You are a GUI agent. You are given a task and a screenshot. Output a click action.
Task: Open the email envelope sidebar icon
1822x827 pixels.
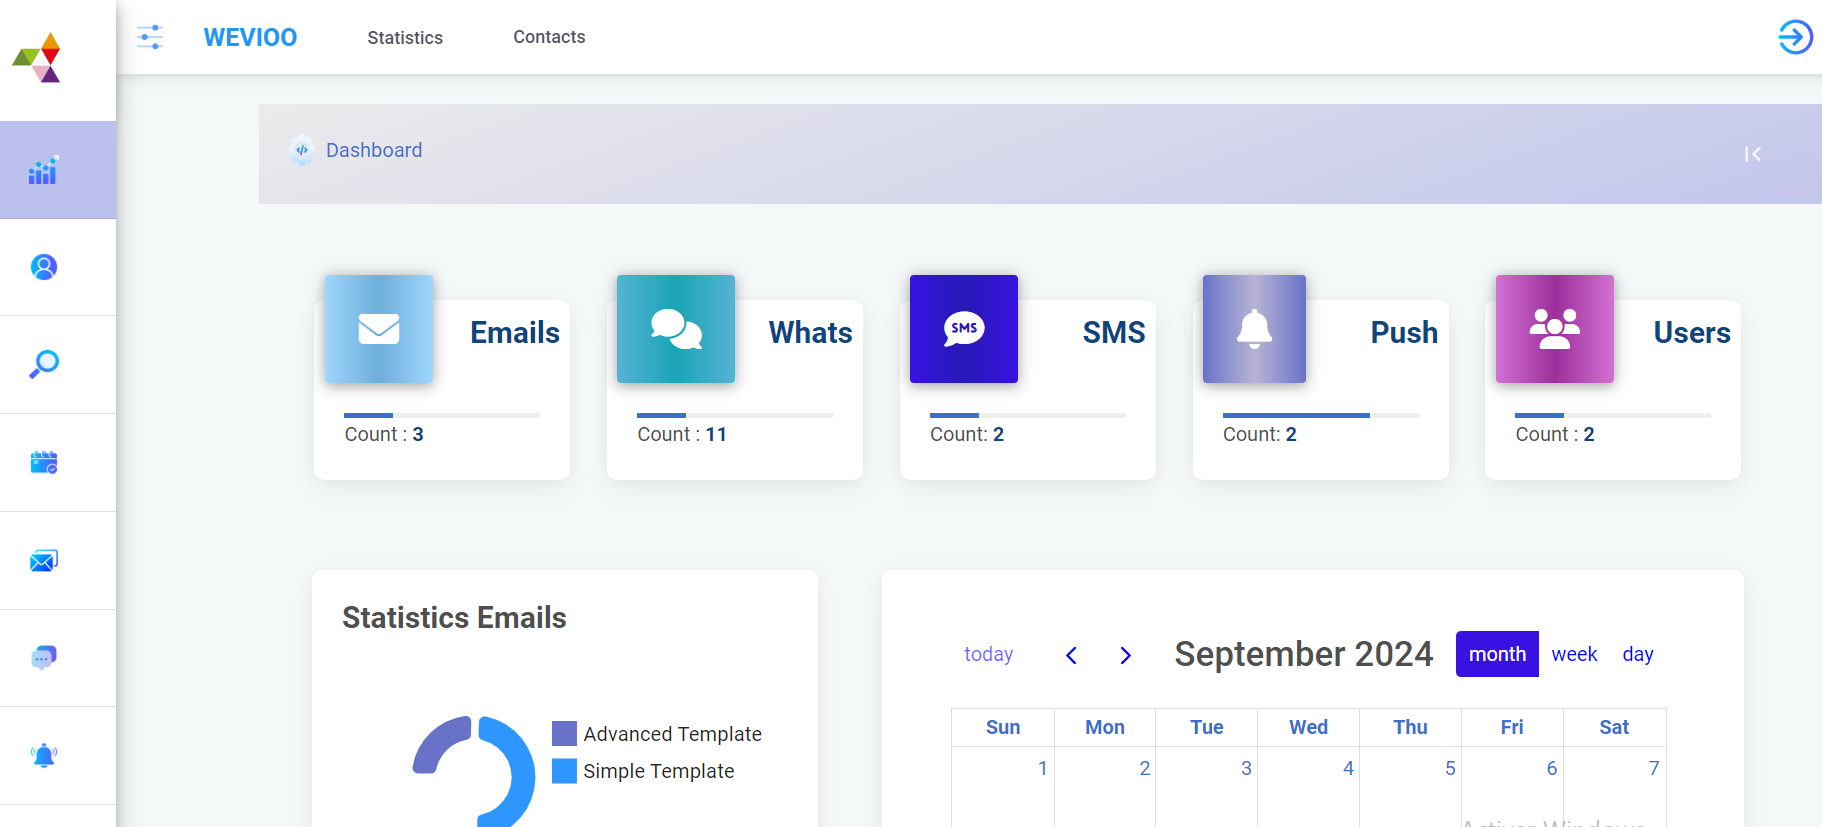[43, 560]
